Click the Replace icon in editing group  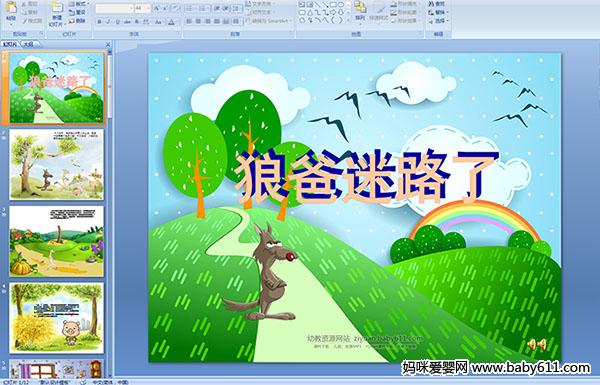coord(437,12)
